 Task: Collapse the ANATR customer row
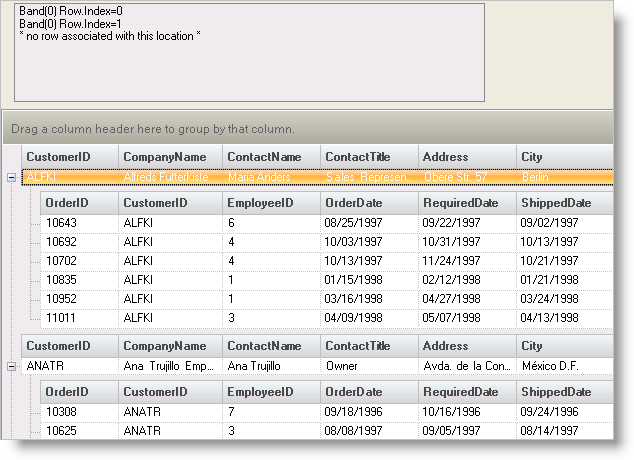tap(11, 366)
